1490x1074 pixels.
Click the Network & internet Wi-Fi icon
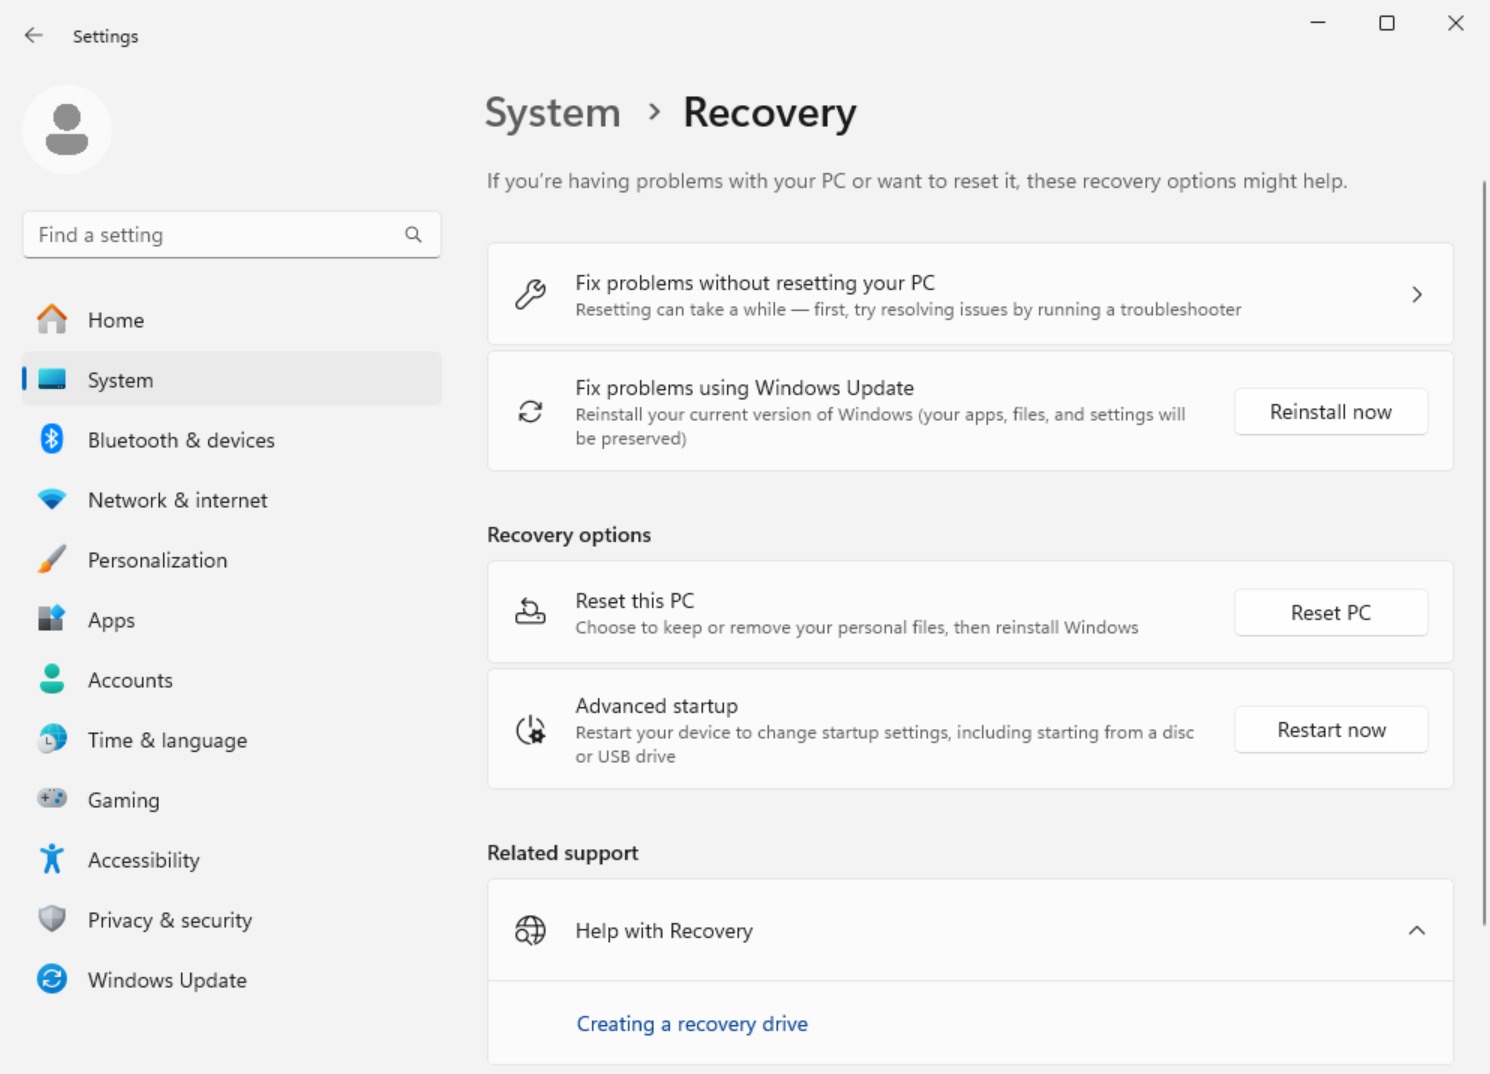pos(52,499)
